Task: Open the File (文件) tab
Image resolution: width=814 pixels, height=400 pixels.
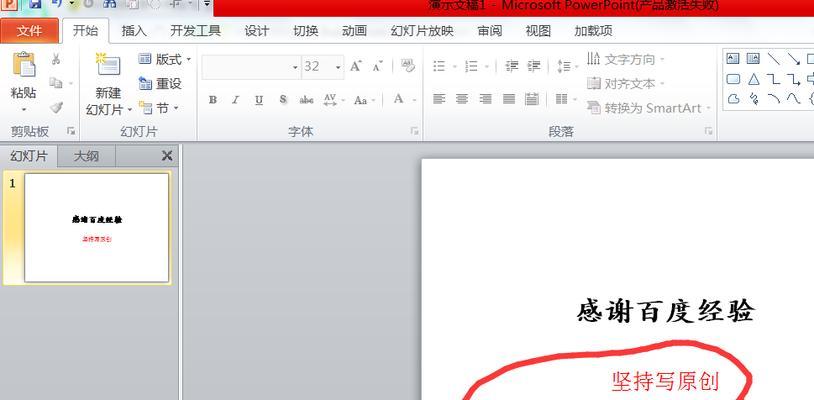Action: (29, 31)
